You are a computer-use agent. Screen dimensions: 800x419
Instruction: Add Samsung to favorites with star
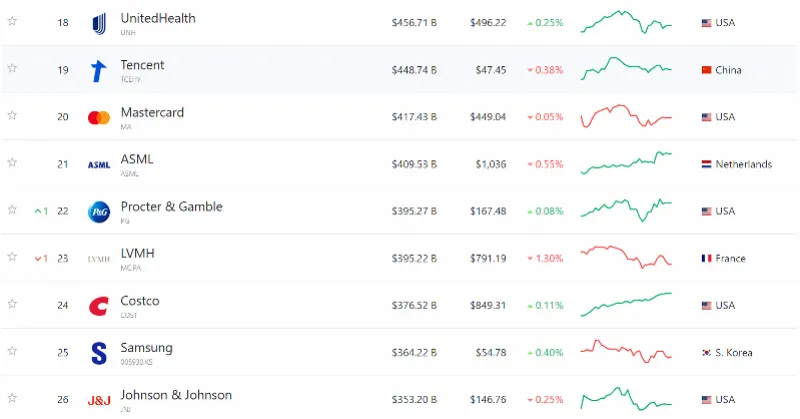click(12, 351)
